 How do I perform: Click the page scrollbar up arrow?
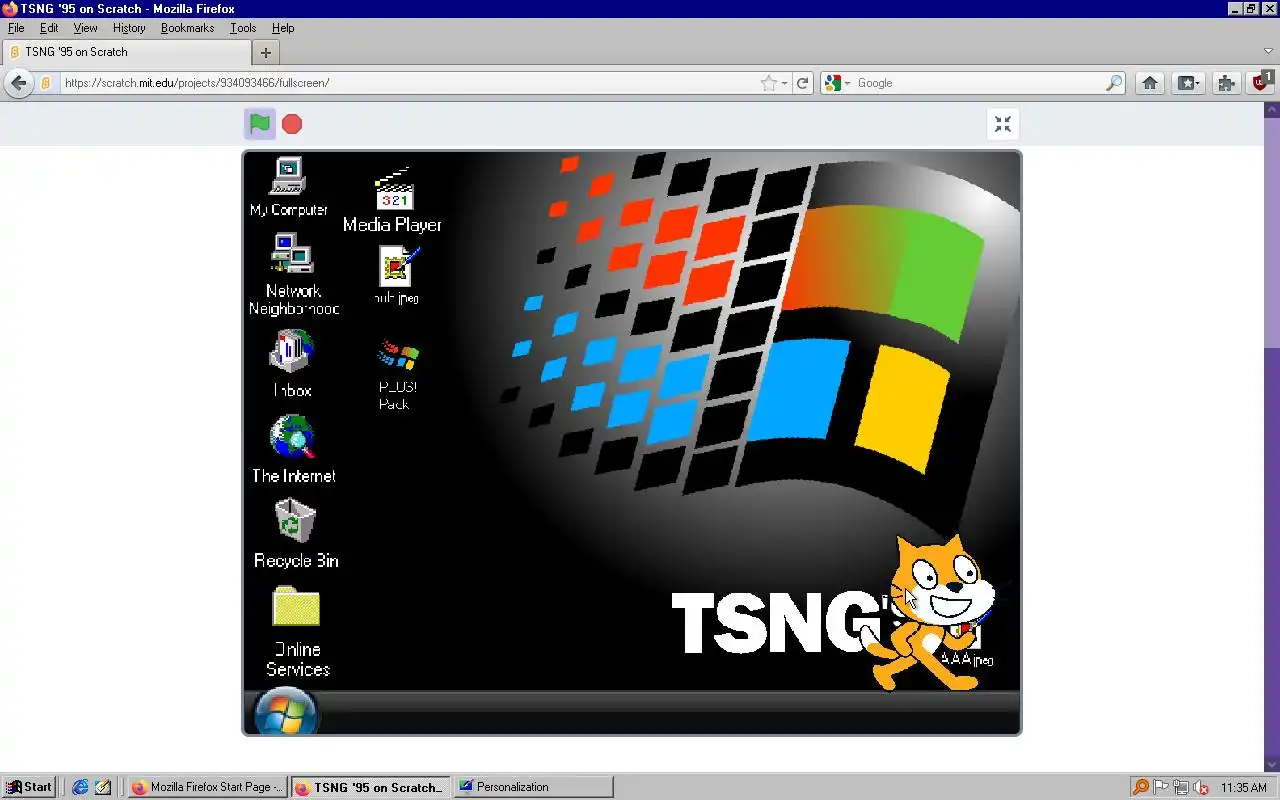tap(1272, 108)
